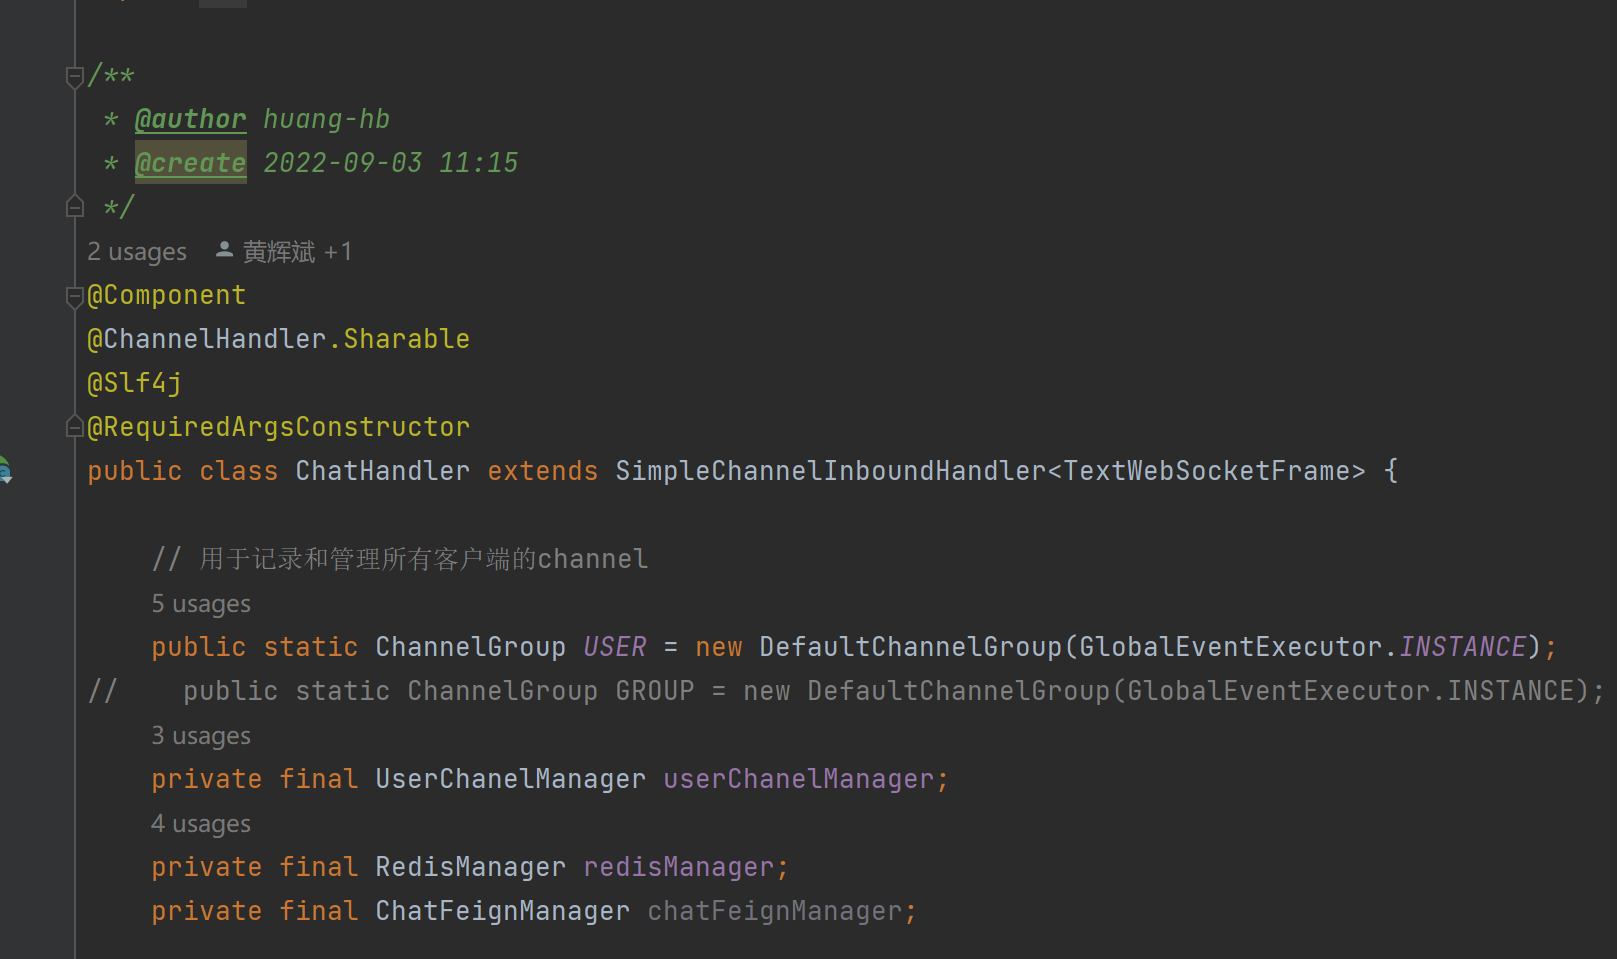
Task: Click the UserChanelManager type name
Action: pyautogui.click(x=511, y=779)
